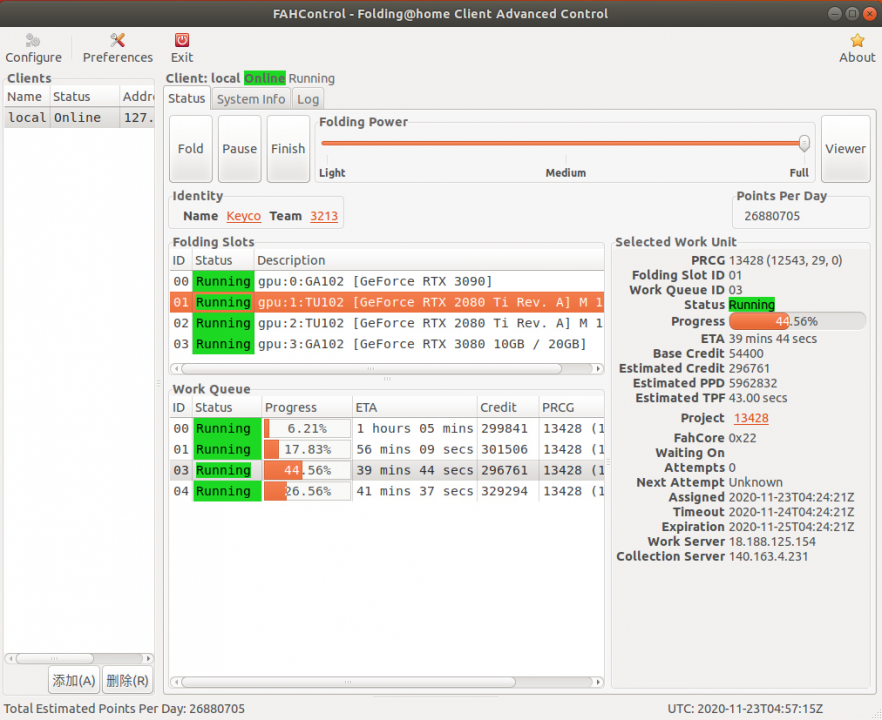This screenshot has height=720, width=882.
Task: Click Work Queue ETA column header
Action: 415,407
